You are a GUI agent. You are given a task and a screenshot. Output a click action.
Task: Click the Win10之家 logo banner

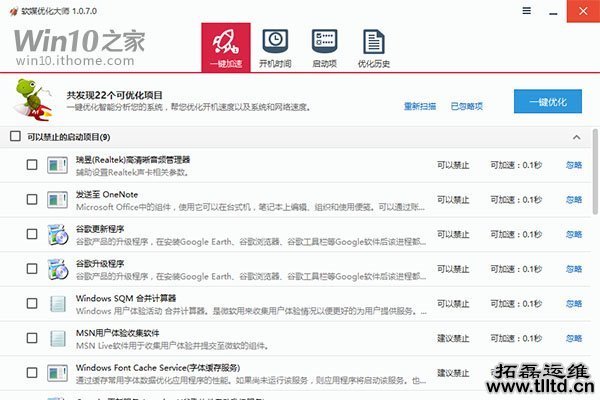pos(79,47)
